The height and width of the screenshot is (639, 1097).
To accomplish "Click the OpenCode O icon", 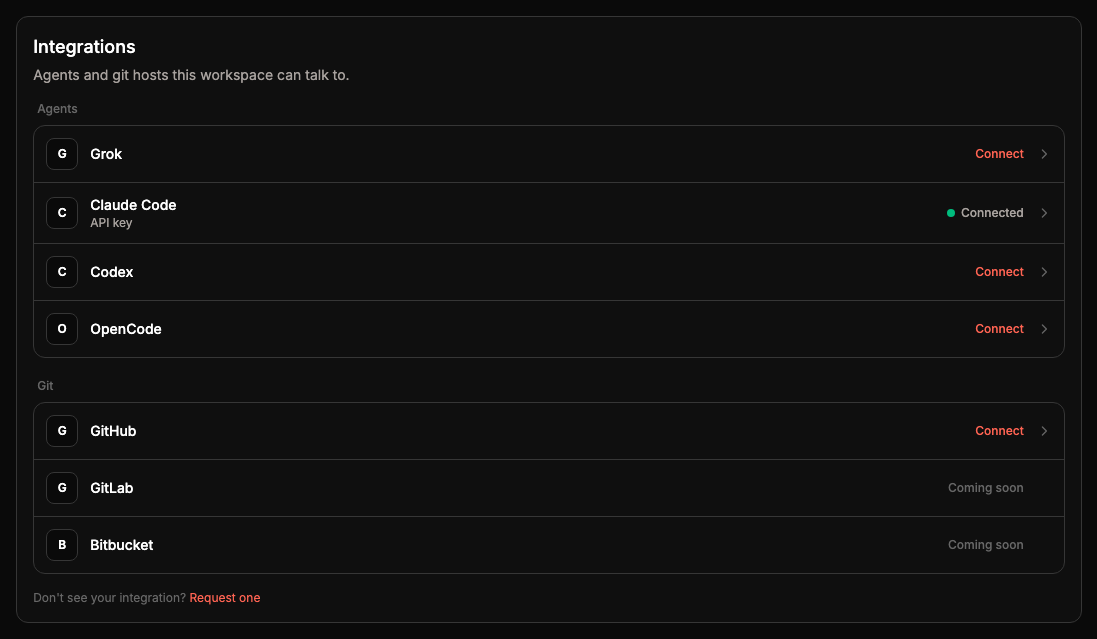I will (62, 329).
